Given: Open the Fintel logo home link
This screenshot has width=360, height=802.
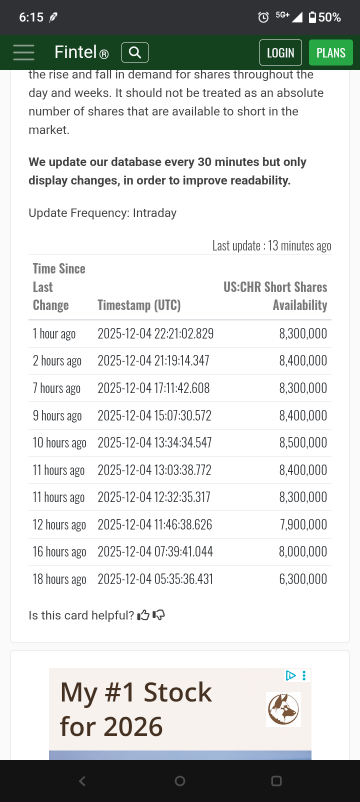Looking at the screenshot, I should (81, 53).
